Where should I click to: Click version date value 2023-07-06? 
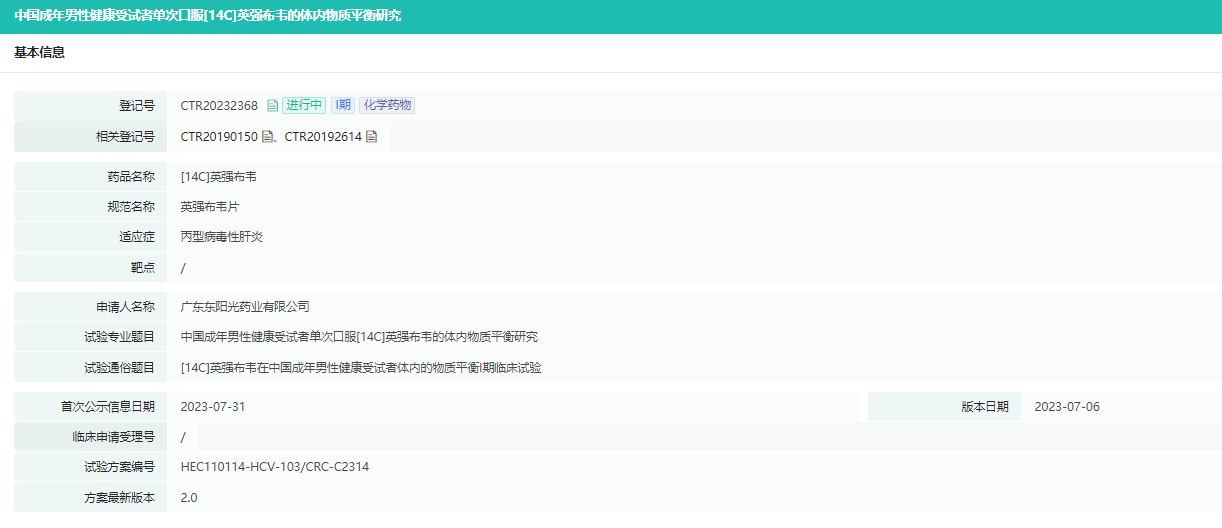(x=1067, y=407)
